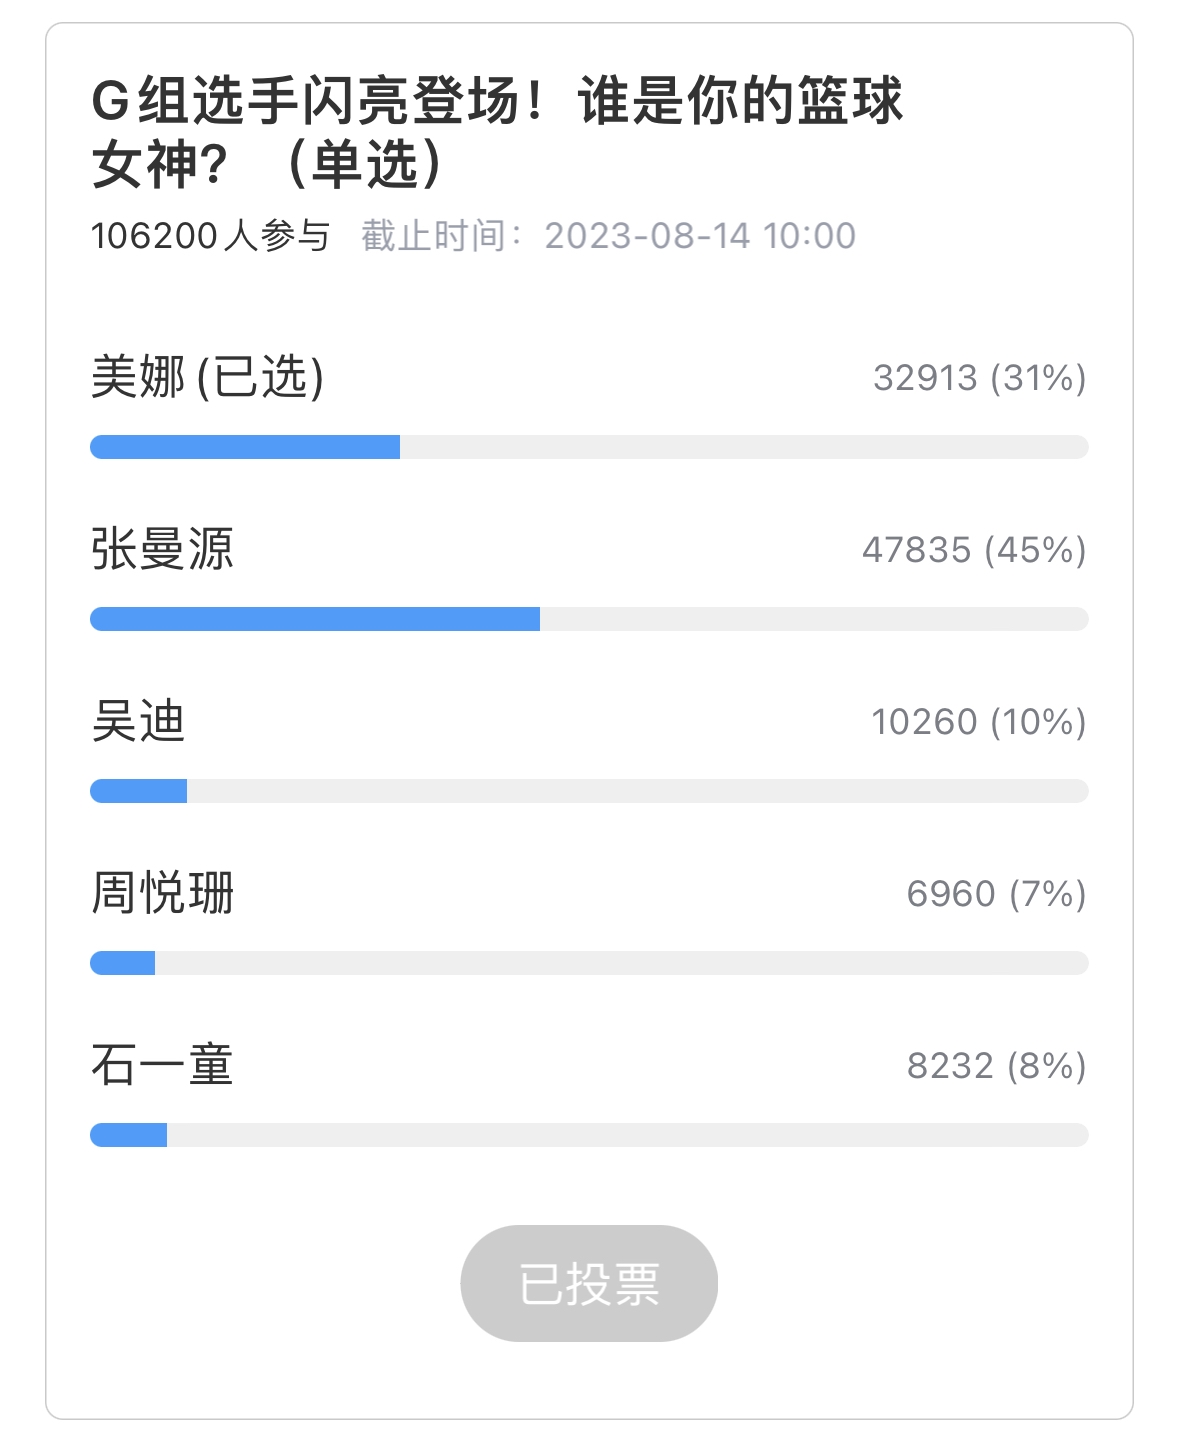Click 吴迪's vote progress bar

(x=589, y=791)
